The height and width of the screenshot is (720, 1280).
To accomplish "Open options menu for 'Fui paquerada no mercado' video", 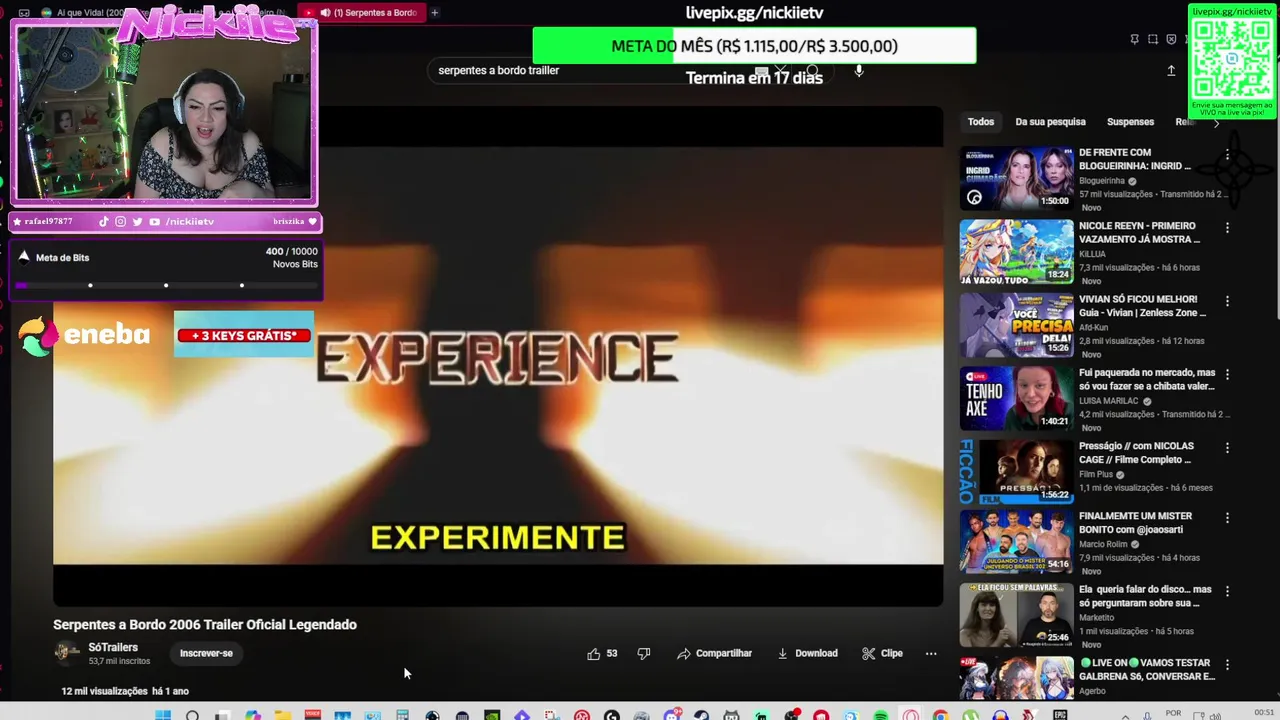I will pos(1227,374).
